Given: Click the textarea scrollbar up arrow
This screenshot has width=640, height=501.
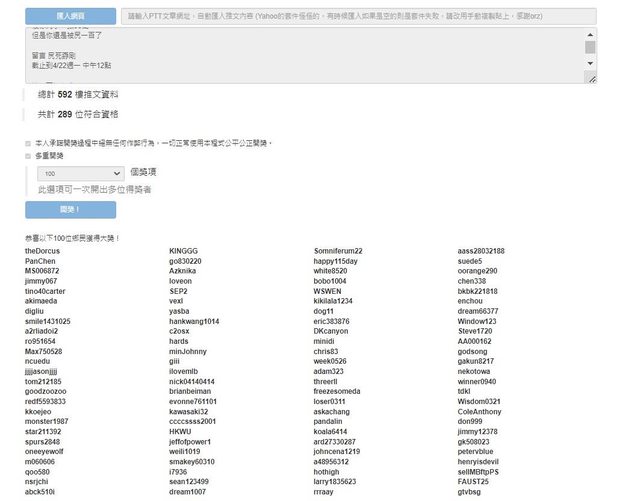Looking at the screenshot, I should pyautogui.click(x=590, y=34).
